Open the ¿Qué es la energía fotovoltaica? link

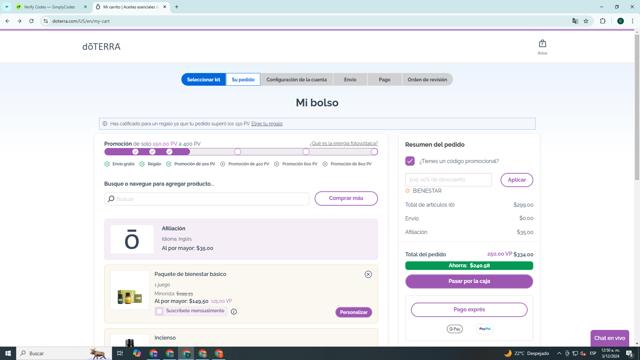344,144
